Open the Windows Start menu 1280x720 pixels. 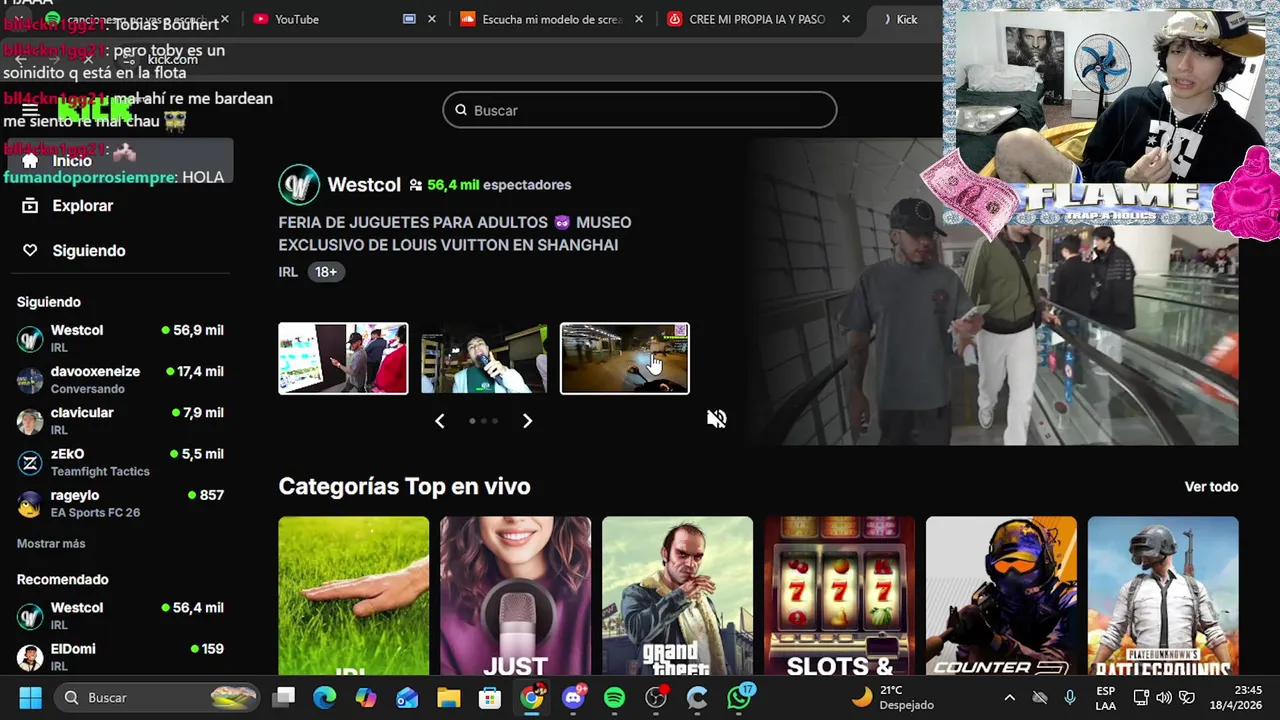point(30,697)
